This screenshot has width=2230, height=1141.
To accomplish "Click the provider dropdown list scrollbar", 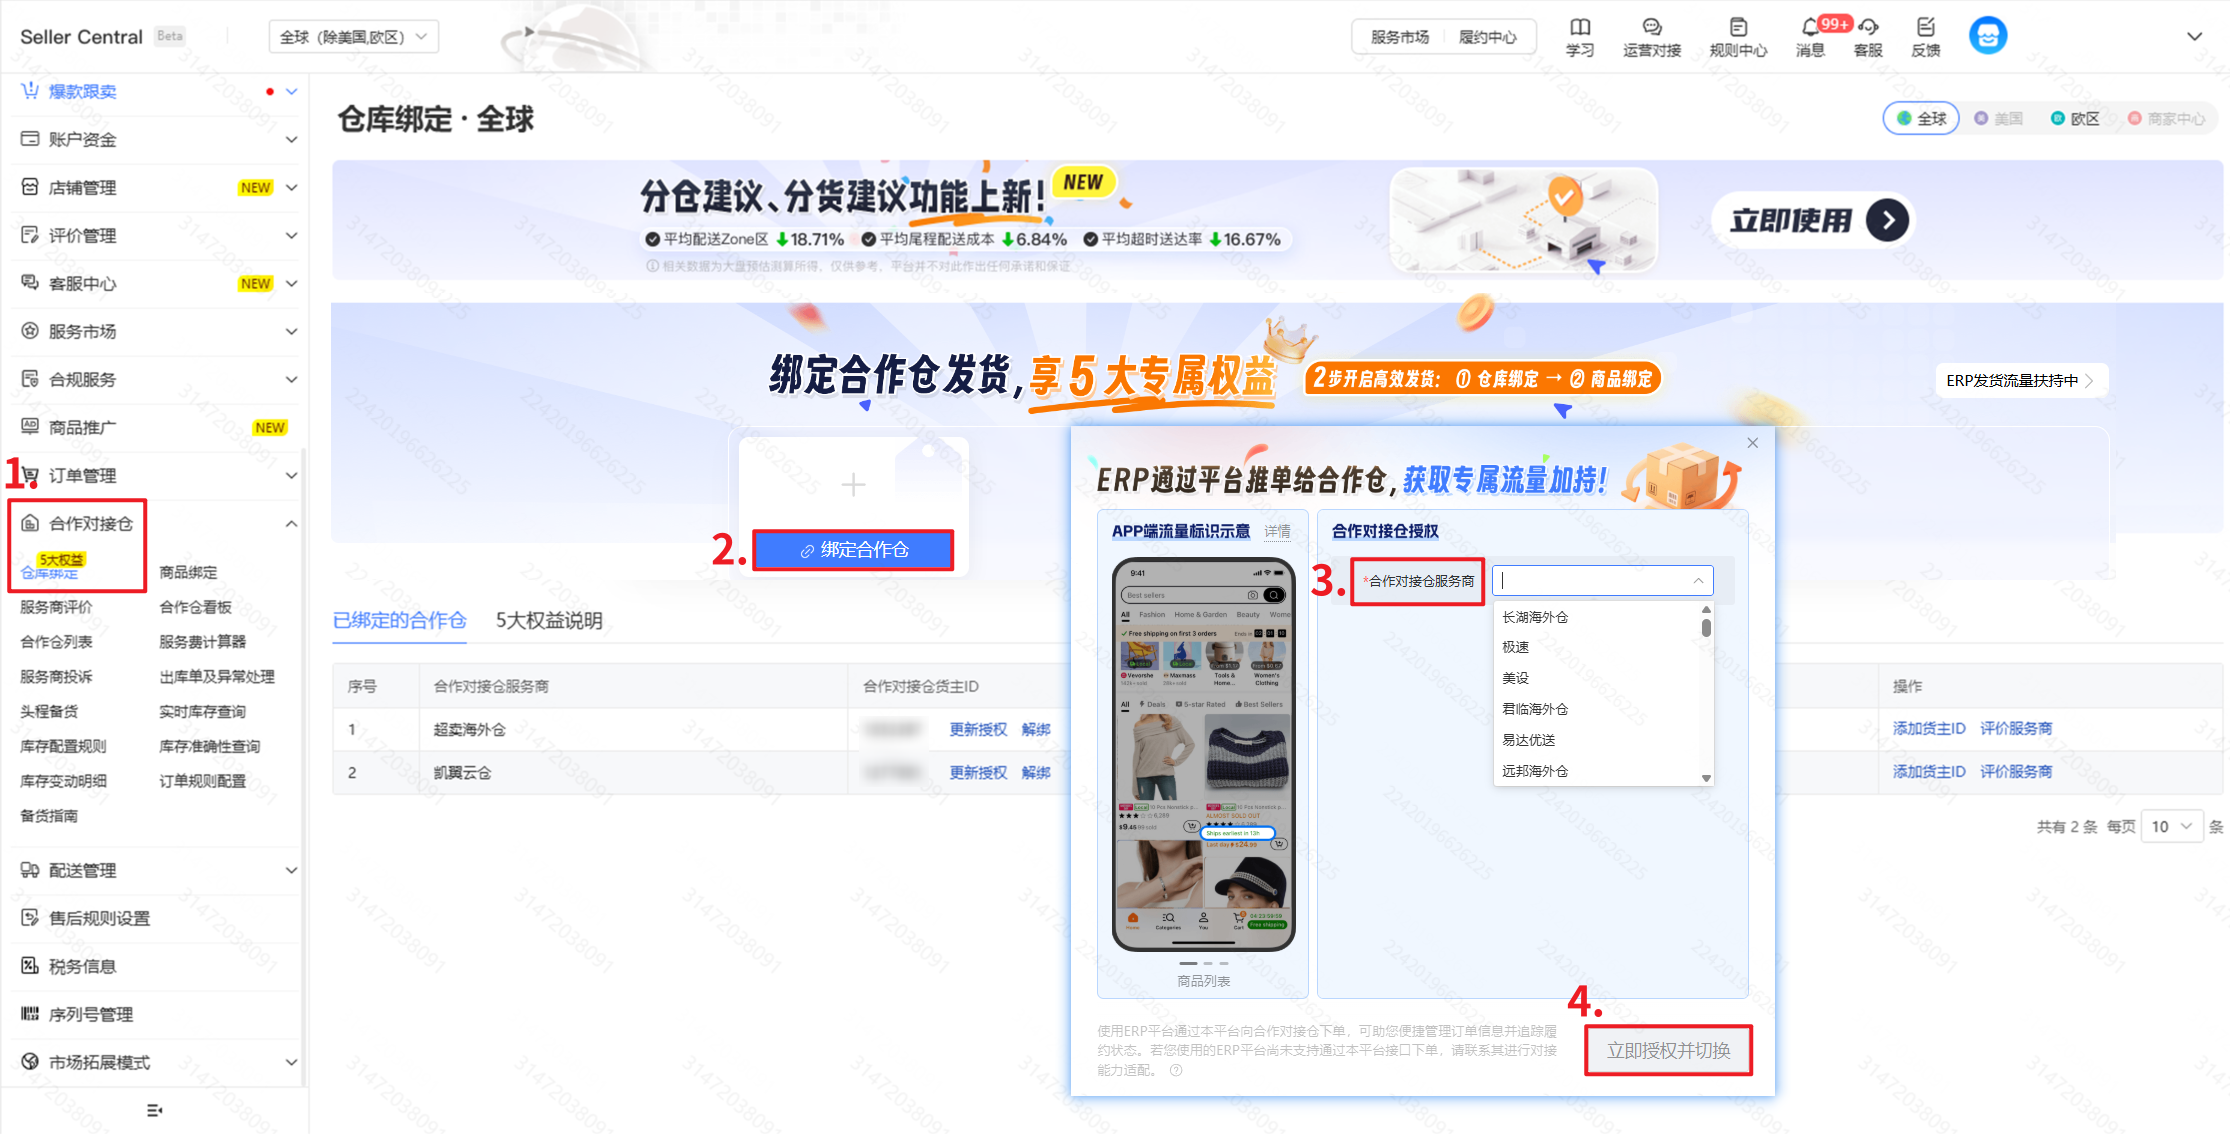I will pyautogui.click(x=1706, y=628).
